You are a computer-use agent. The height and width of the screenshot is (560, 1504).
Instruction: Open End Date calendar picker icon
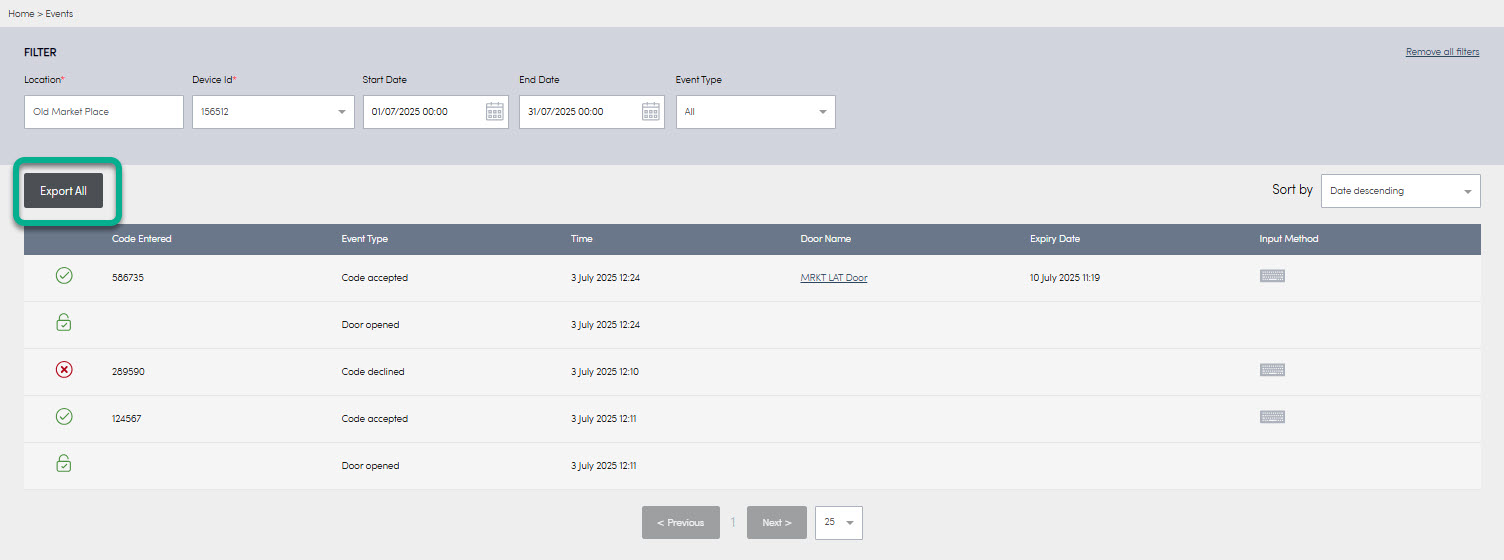click(x=651, y=111)
